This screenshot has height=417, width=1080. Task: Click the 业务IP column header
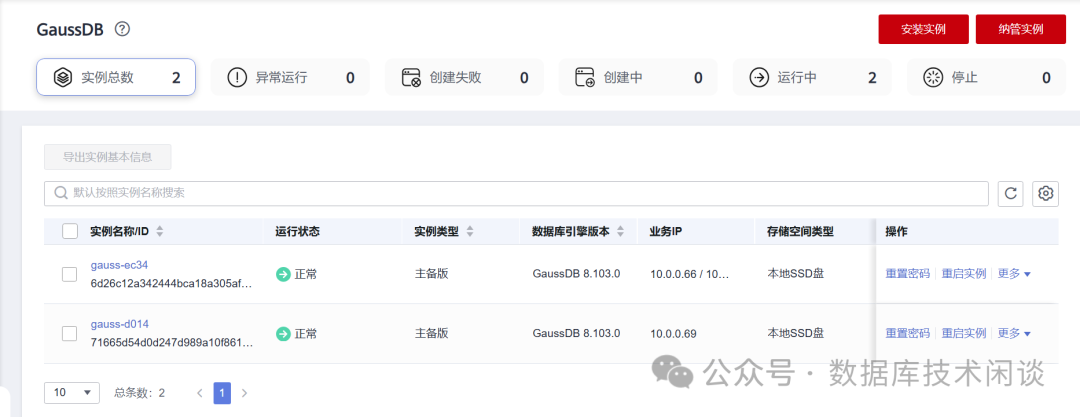point(665,232)
